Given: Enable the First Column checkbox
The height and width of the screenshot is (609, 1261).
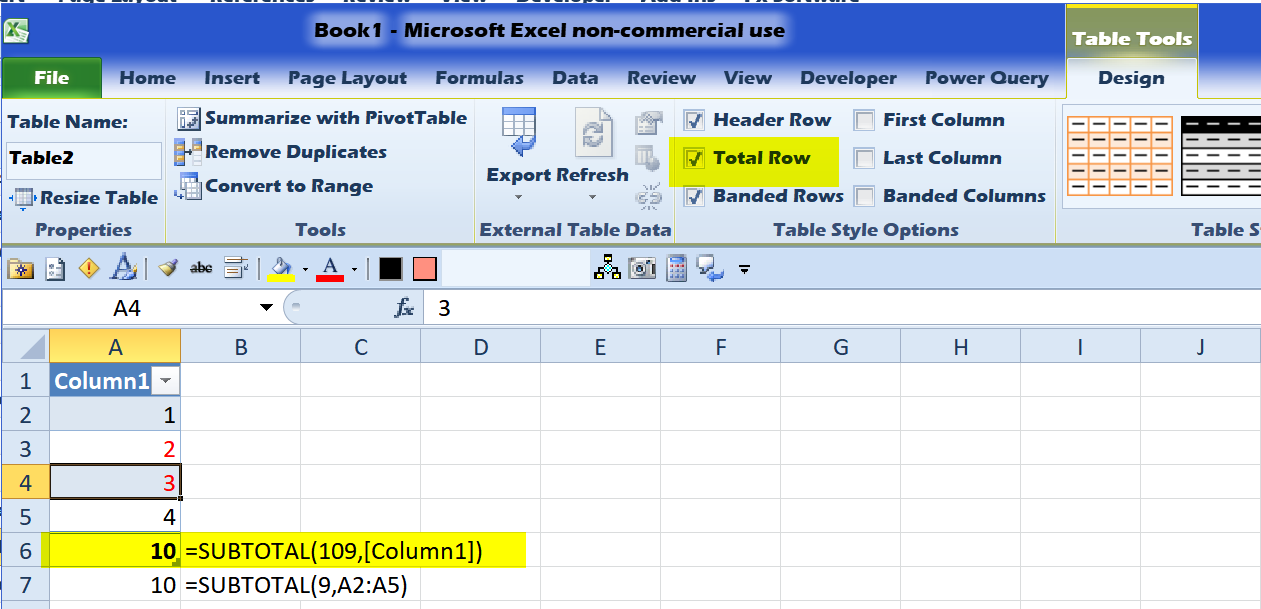Looking at the screenshot, I should (864, 121).
